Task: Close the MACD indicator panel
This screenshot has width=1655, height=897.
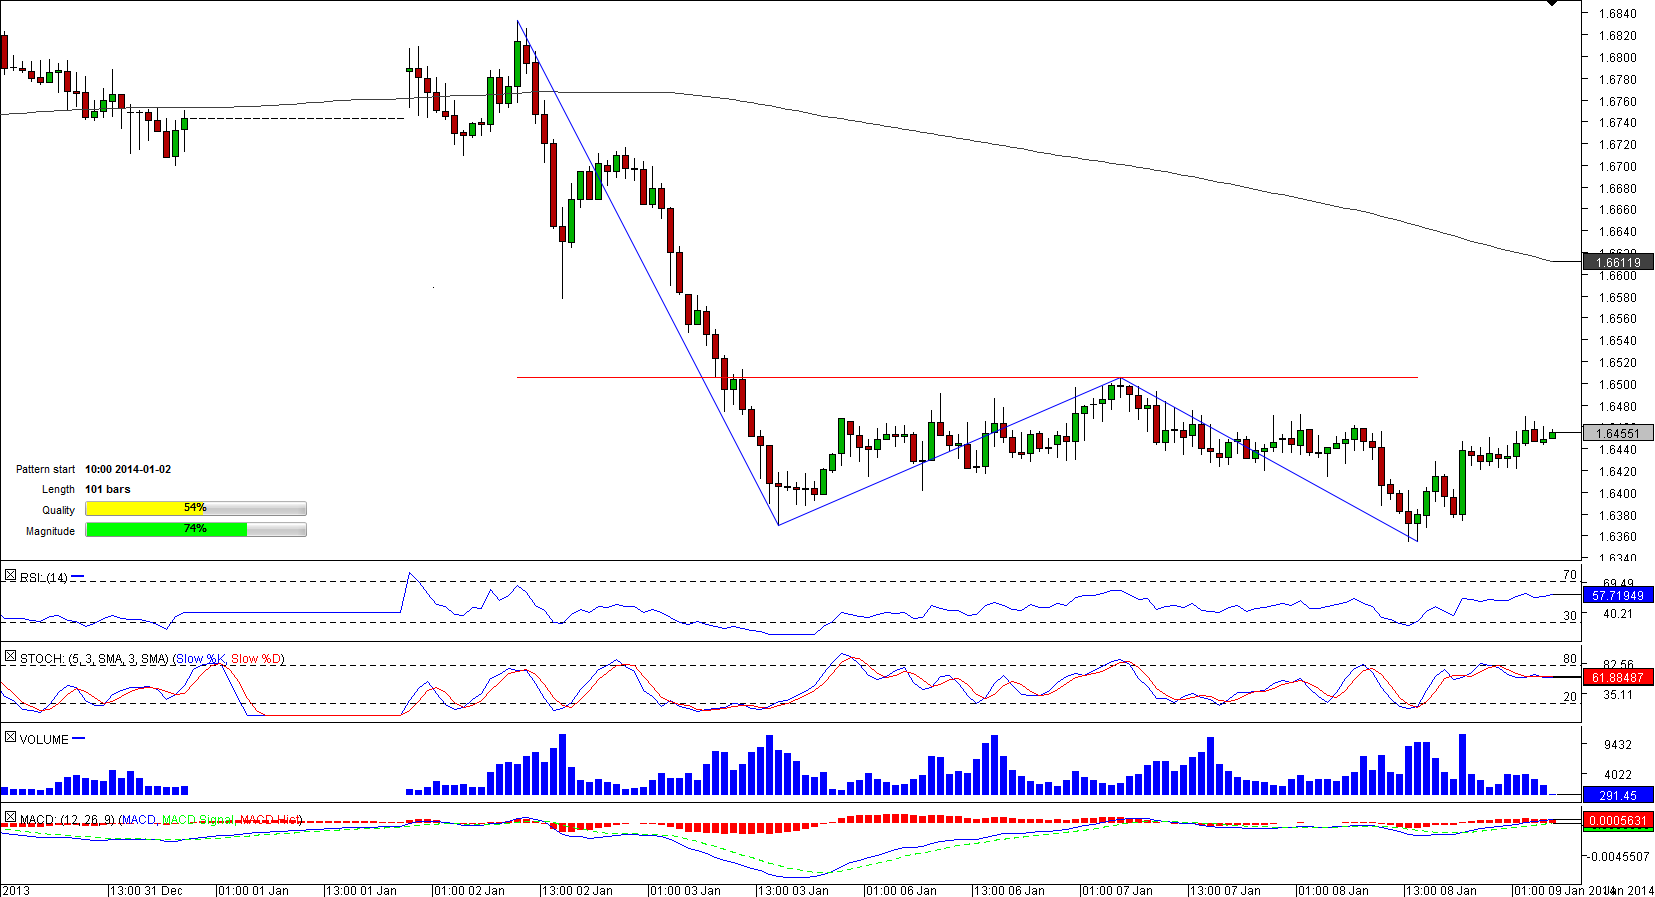Action: (10, 818)
